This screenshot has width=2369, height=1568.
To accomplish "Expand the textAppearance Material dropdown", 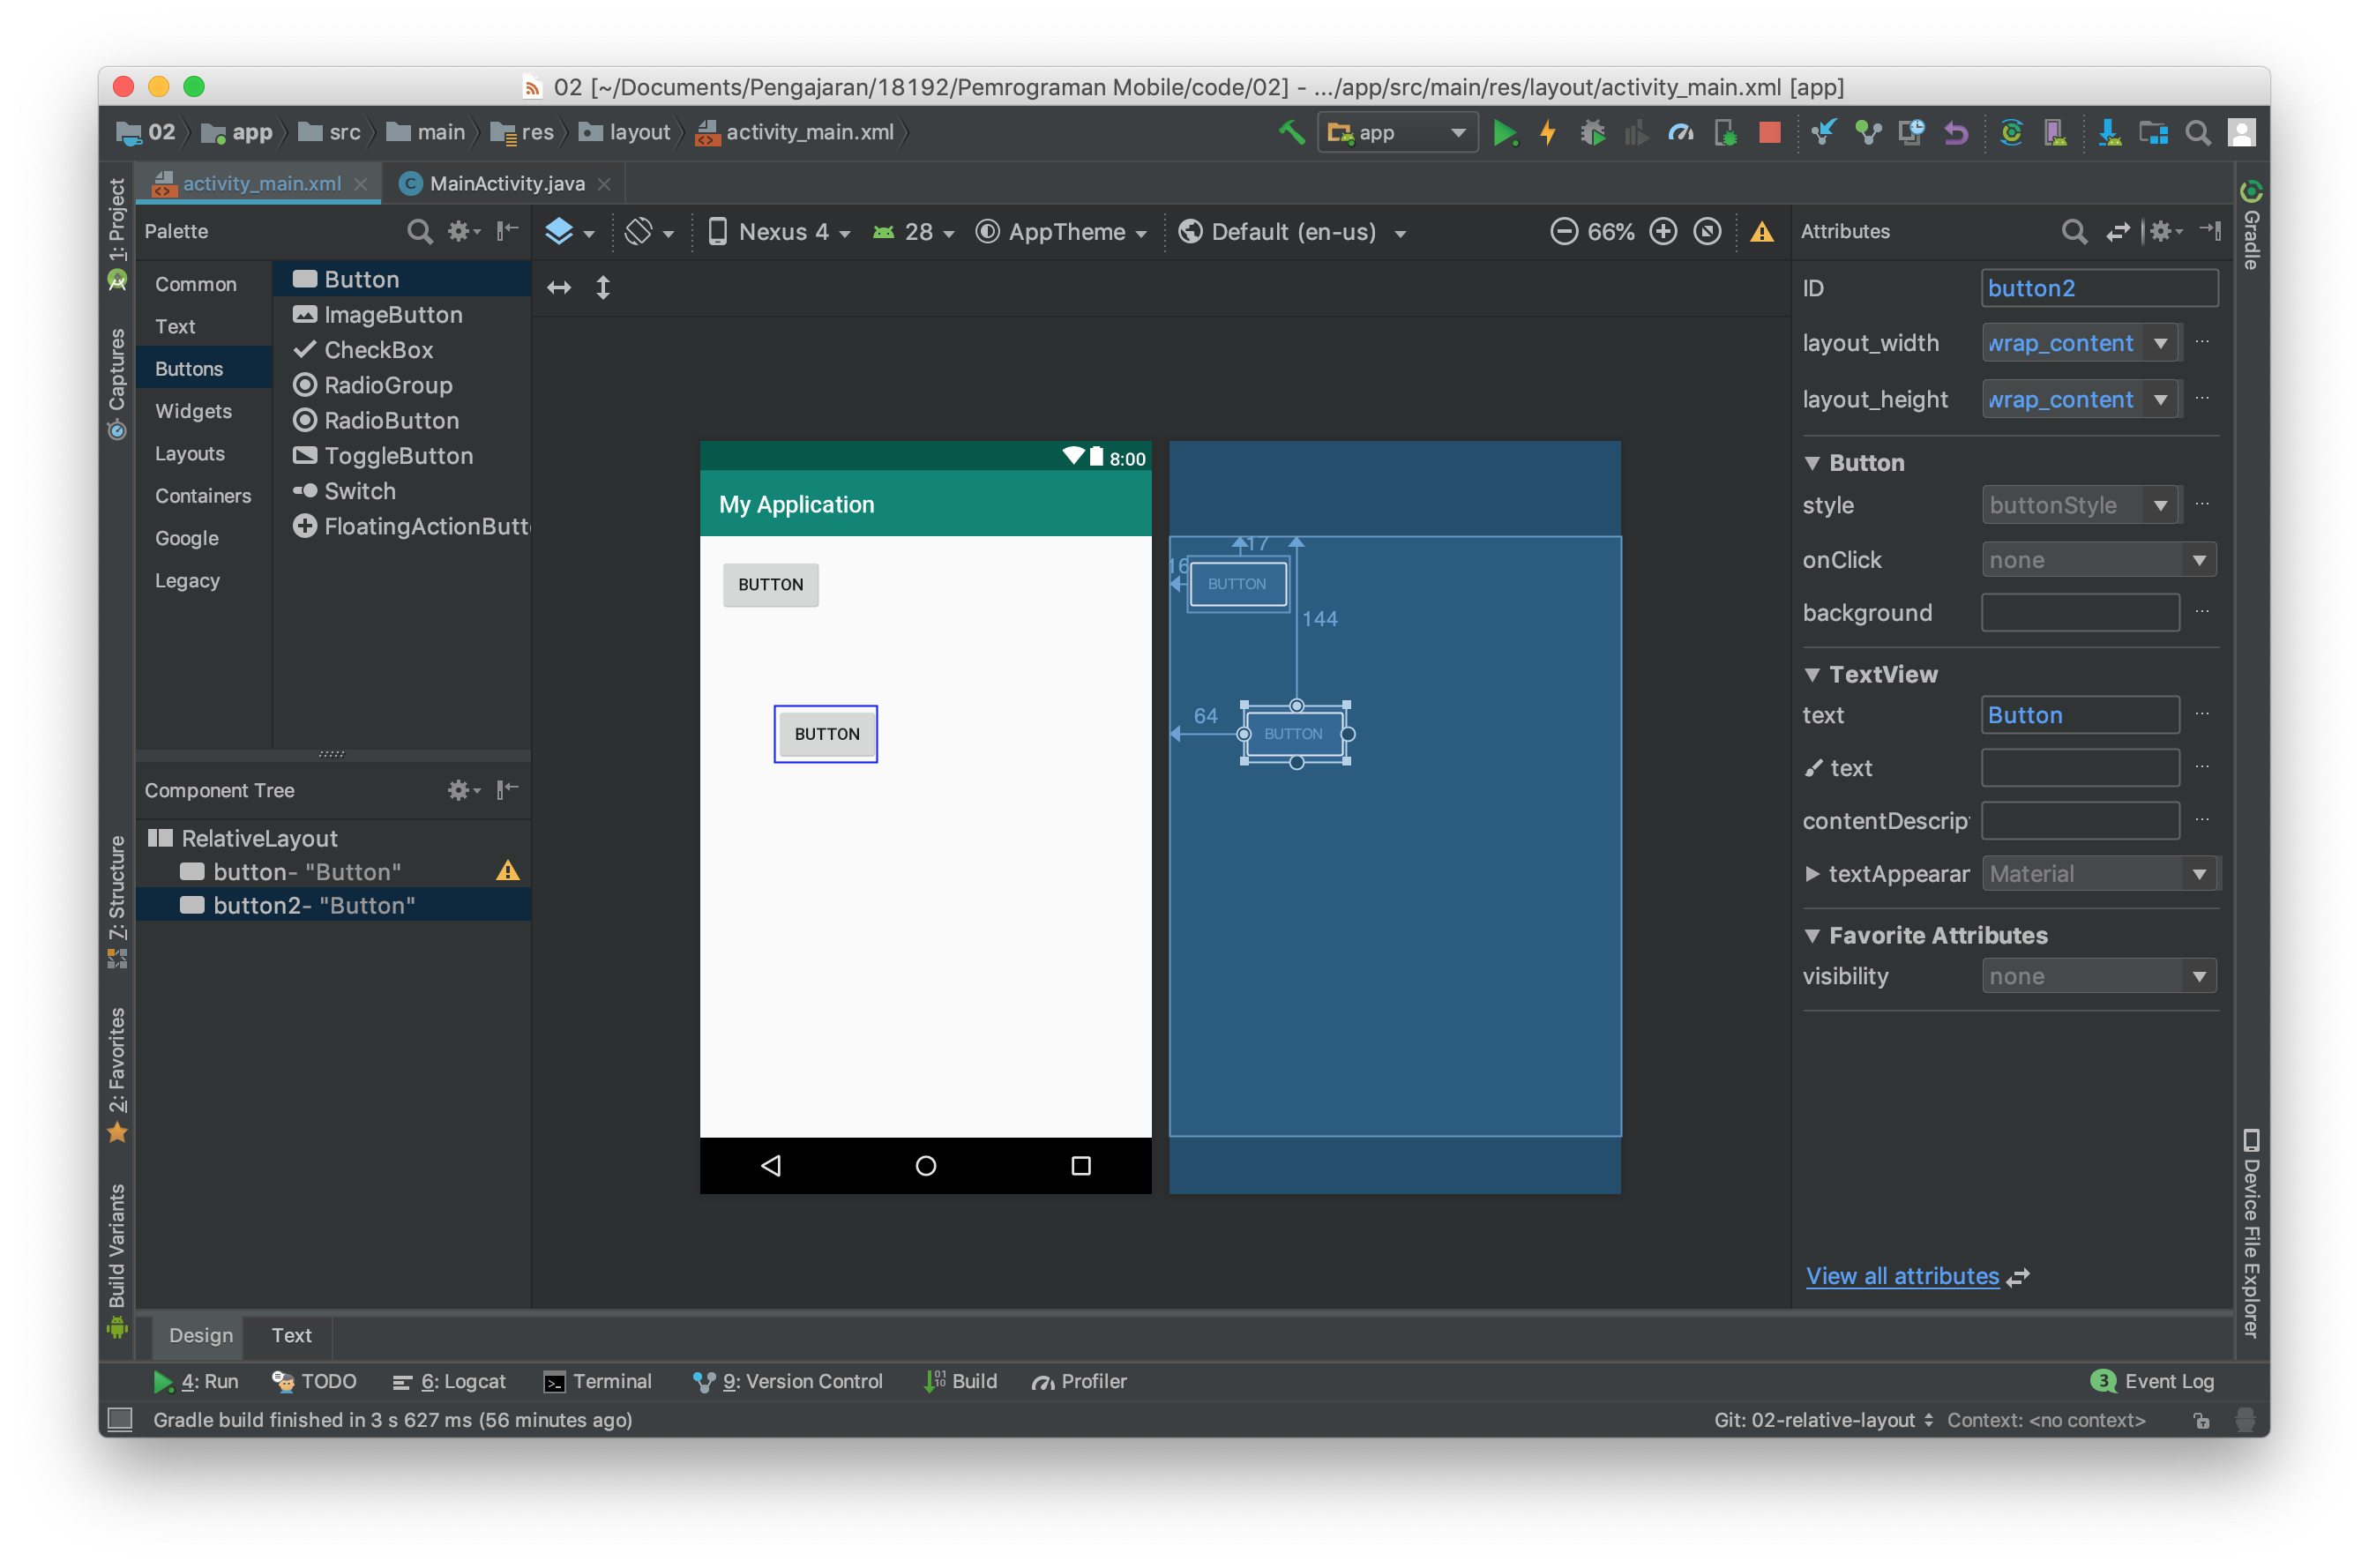I will [2194, 873].
